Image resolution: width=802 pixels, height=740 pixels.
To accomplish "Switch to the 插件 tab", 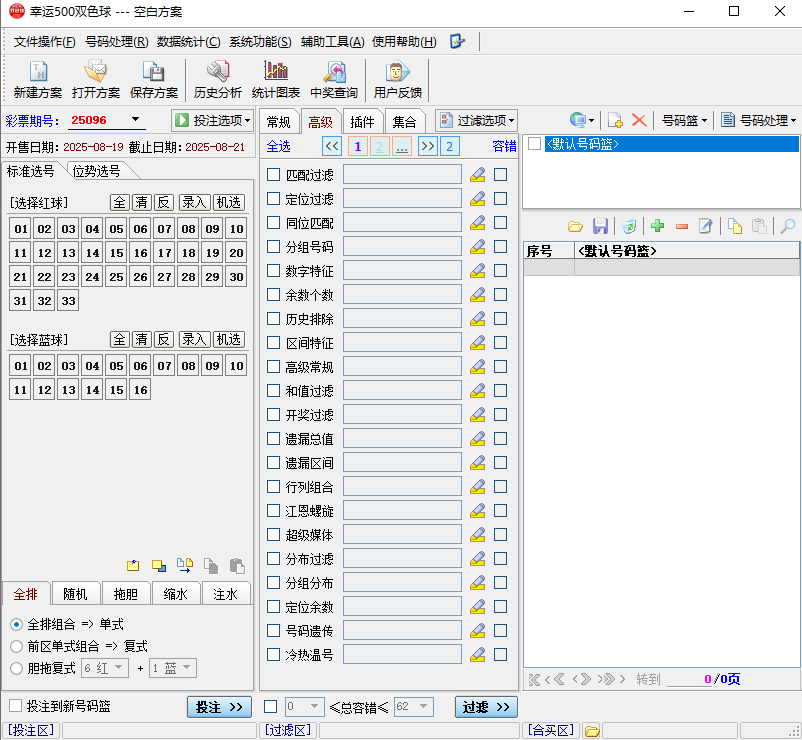I will pos(362,122).
